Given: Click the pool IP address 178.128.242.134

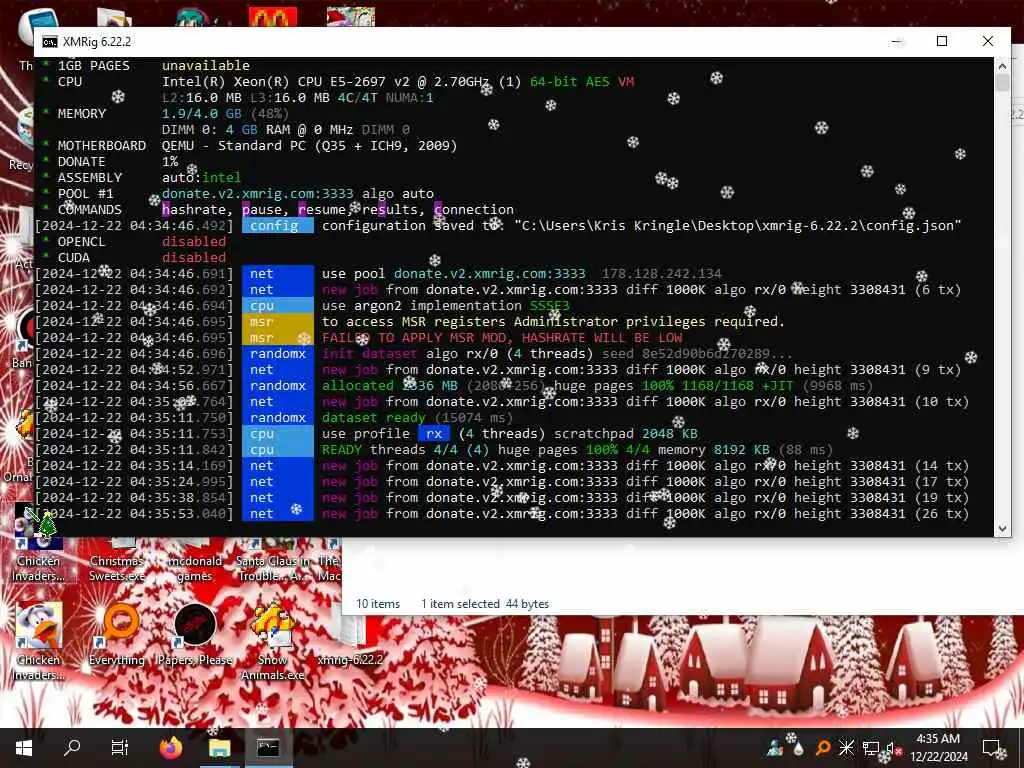Looking at the screenshot, I should 662,274.
